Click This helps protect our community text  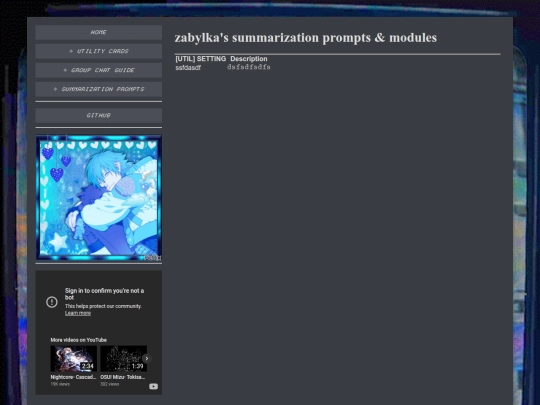click(x=103, y=306)
